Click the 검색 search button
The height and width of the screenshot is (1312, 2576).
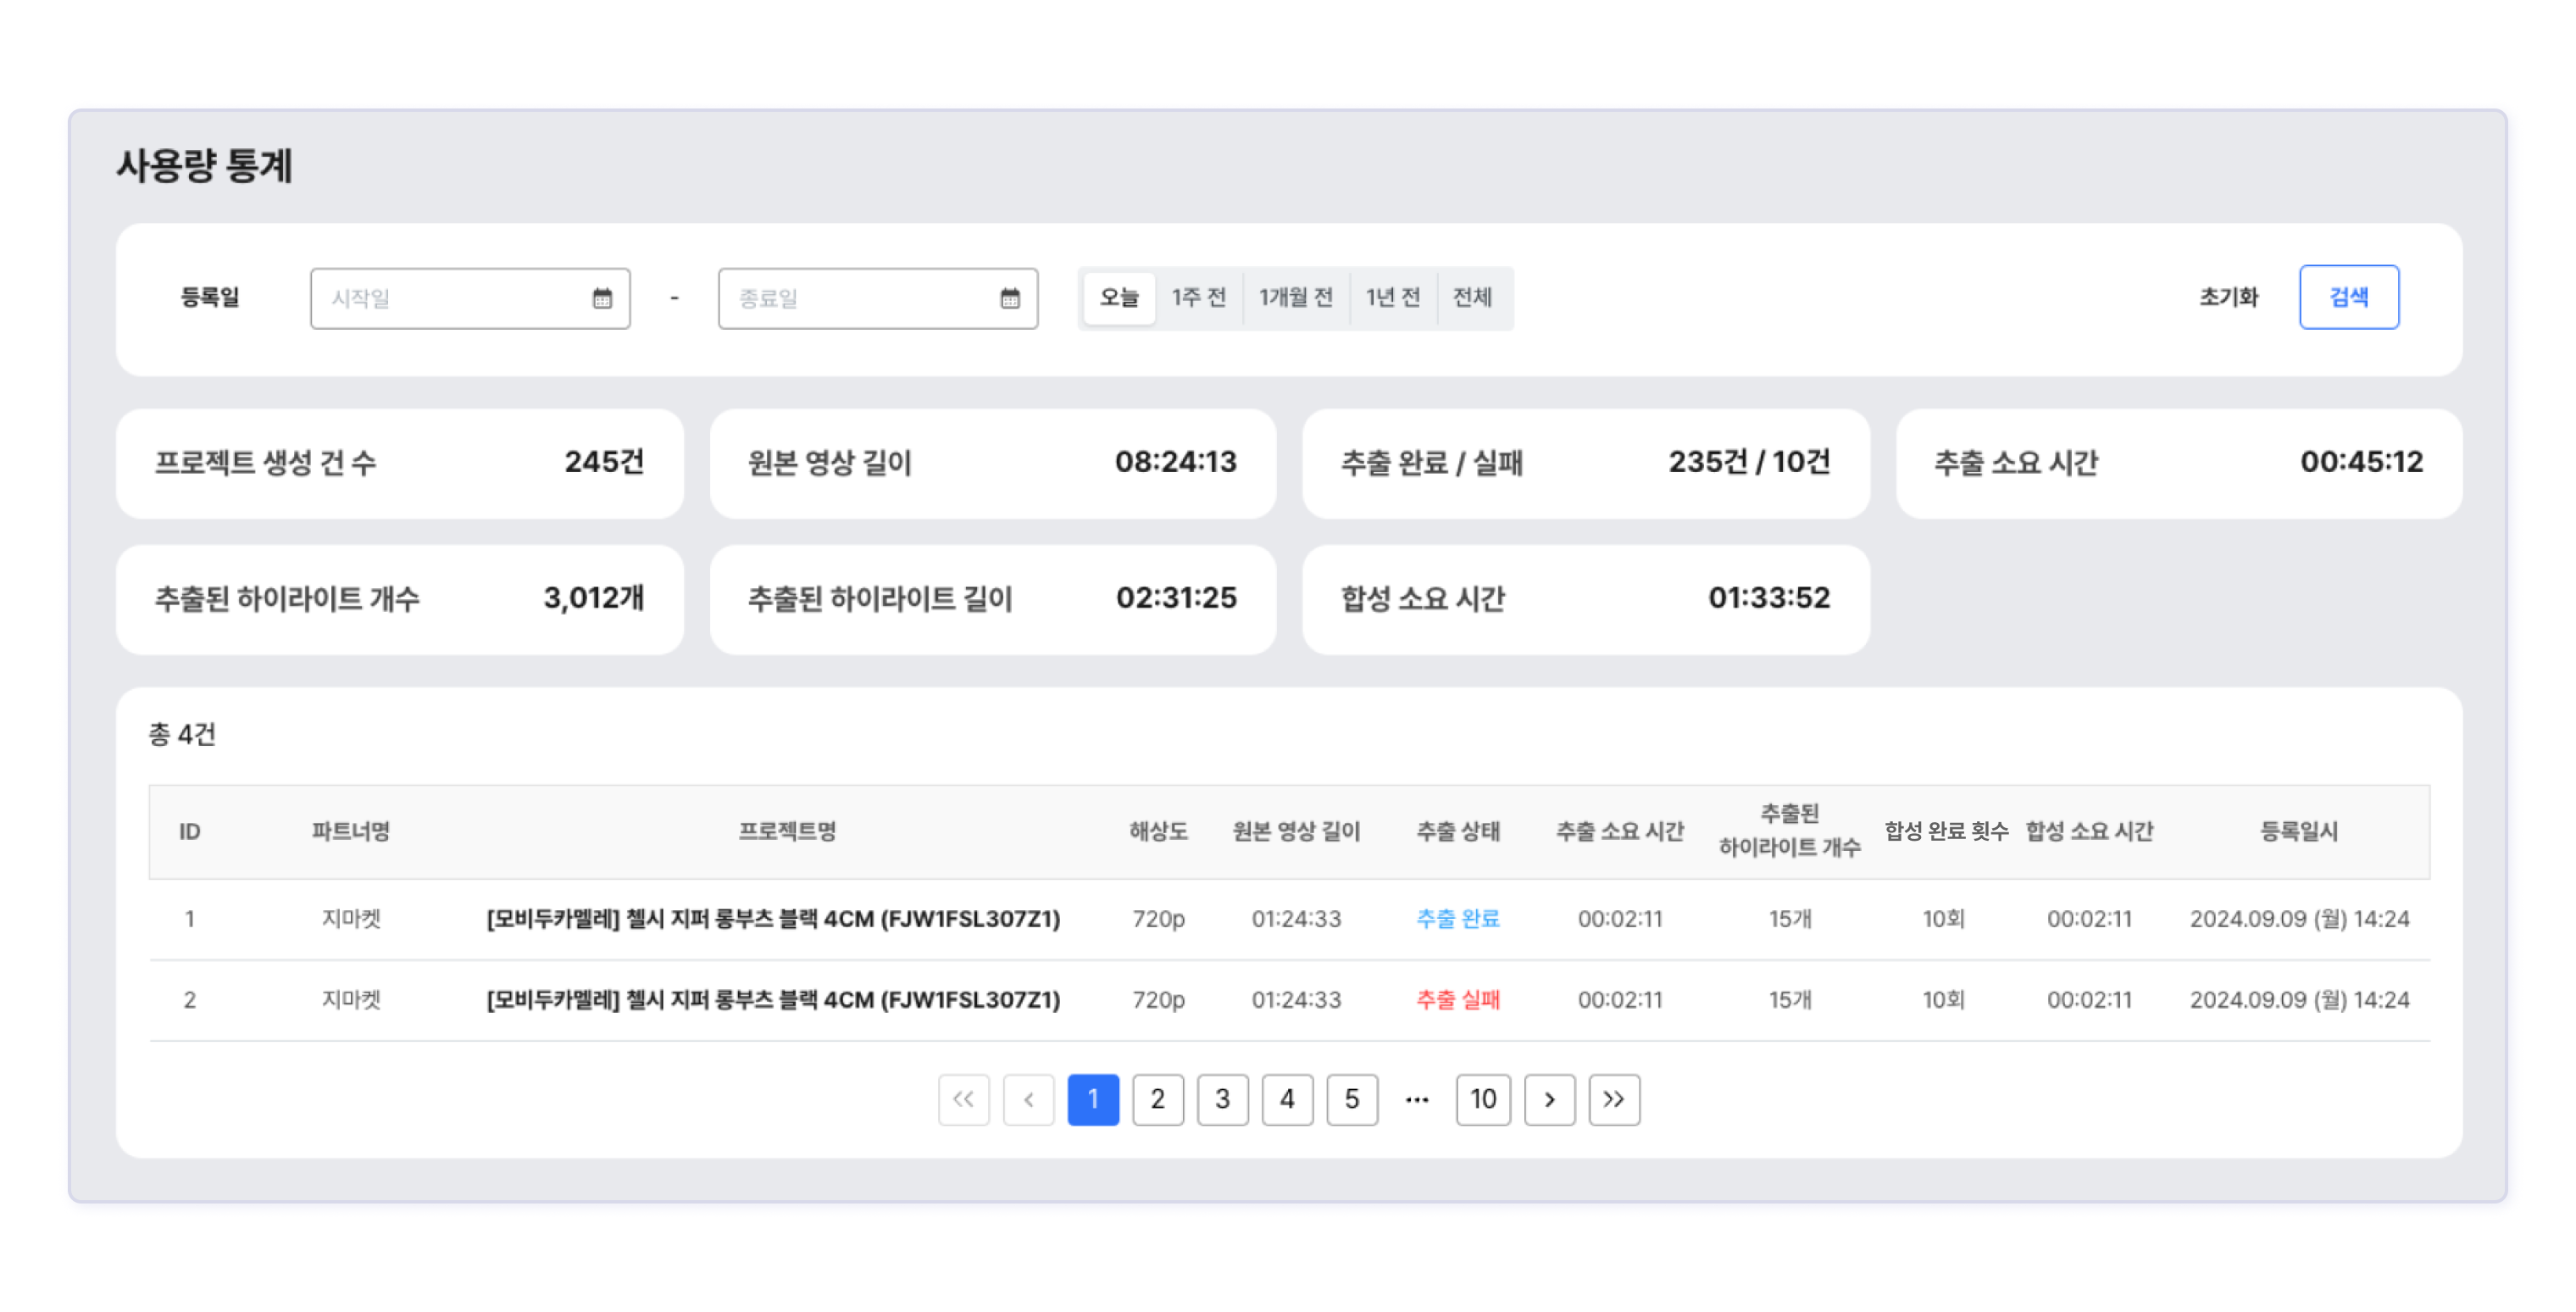click(2348, 297)
